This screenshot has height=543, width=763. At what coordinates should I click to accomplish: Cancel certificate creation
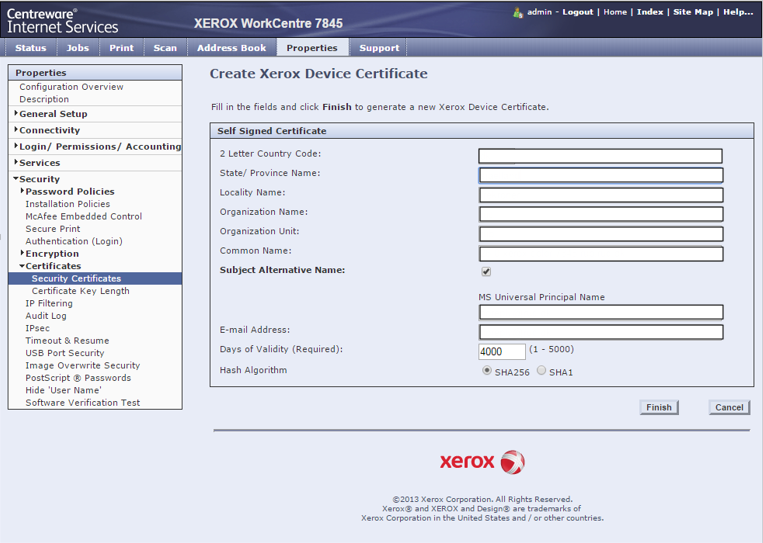[x=729, y=407]
